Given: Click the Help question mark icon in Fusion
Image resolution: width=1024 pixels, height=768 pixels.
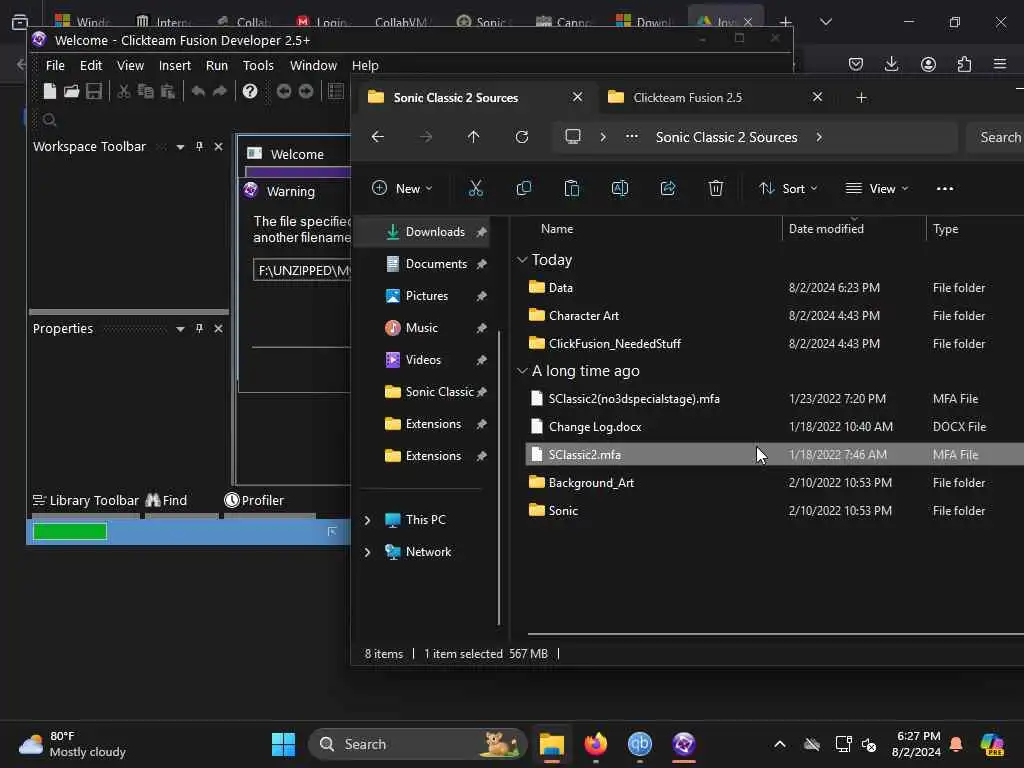Looking at the screenshot, I should coord(249,91).
